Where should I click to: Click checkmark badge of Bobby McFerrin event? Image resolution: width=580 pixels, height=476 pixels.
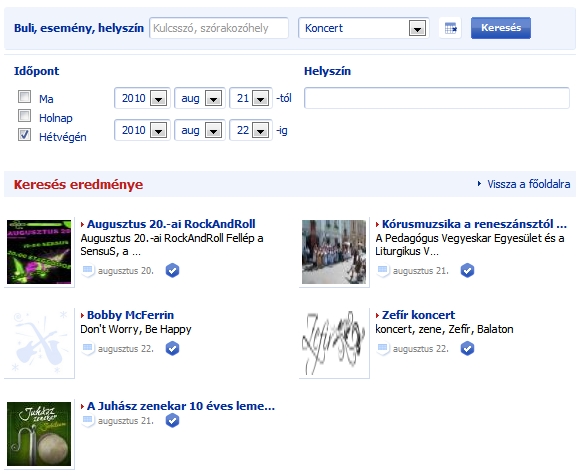(x=172, y=348)
